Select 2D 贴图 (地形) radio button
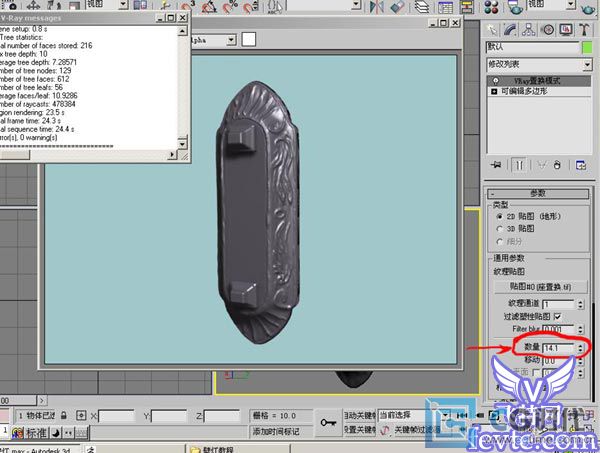This screenshot has width=600, height=453. (x=499, y=217)
